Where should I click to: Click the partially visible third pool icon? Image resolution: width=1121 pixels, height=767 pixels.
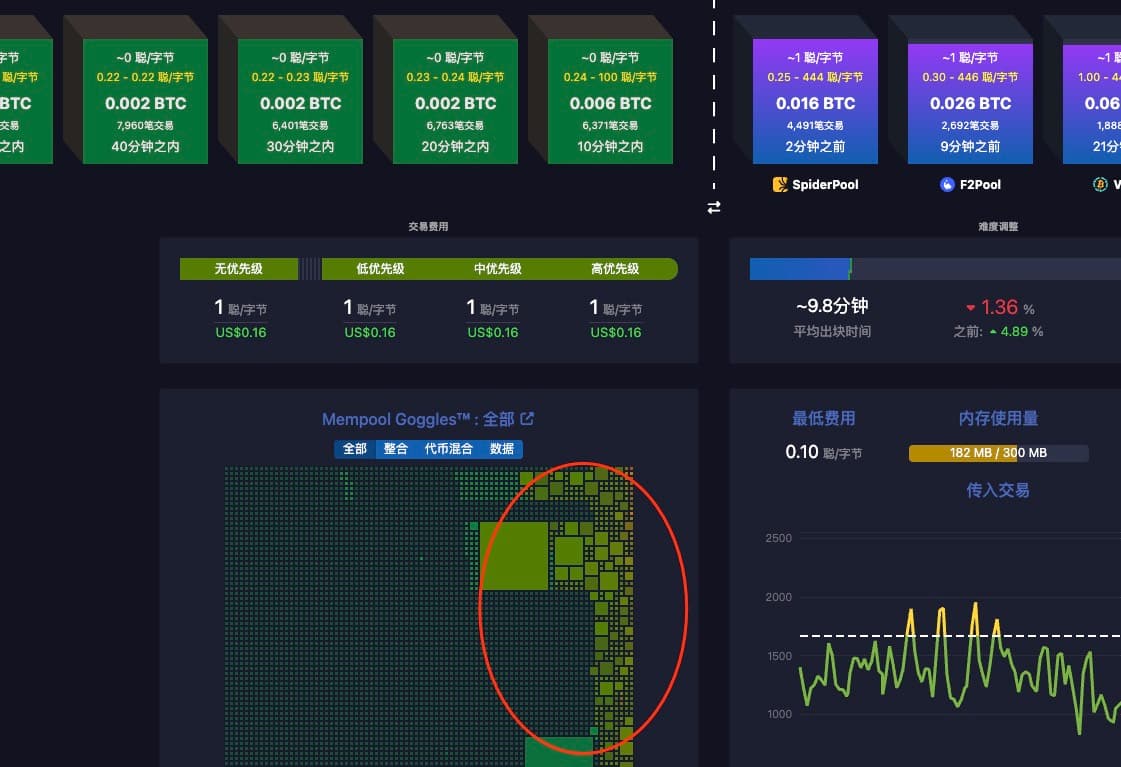click(x=1100, y=185)
